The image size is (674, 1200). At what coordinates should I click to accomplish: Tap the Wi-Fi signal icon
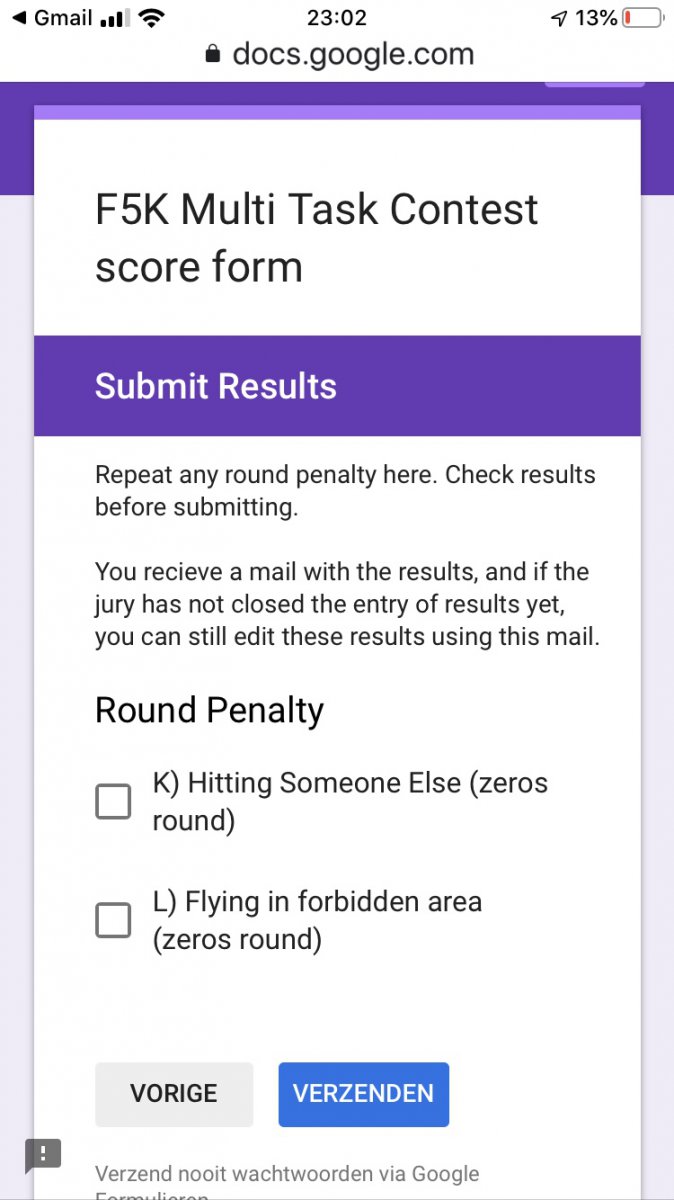tap(152, 18)
